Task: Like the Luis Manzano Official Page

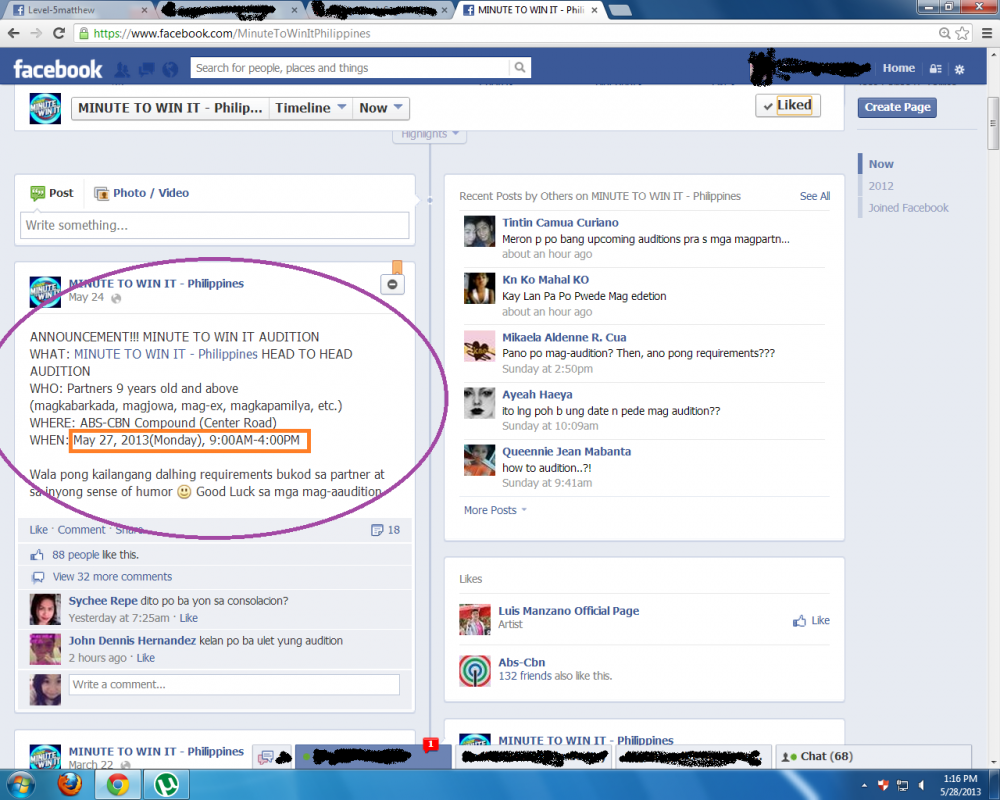Action: 811,621
